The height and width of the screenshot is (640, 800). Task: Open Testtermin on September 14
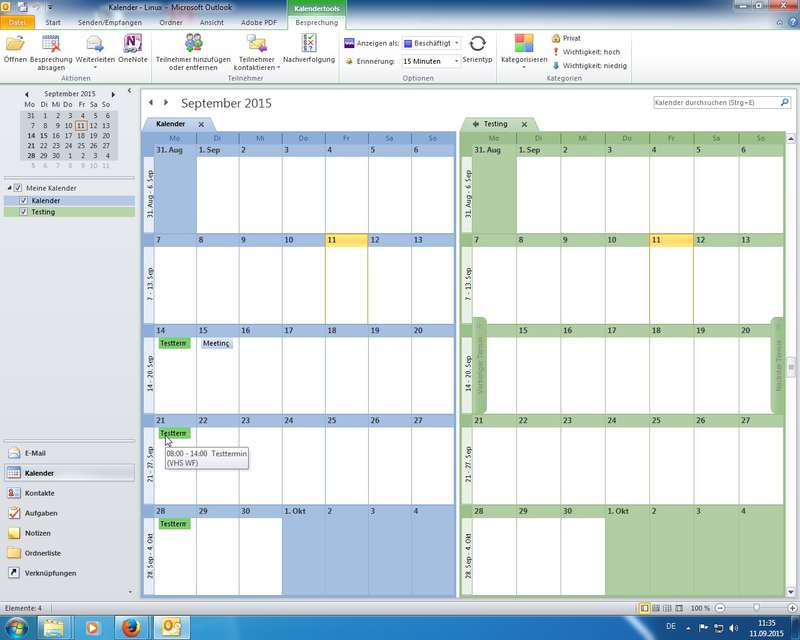pos(174,343)
